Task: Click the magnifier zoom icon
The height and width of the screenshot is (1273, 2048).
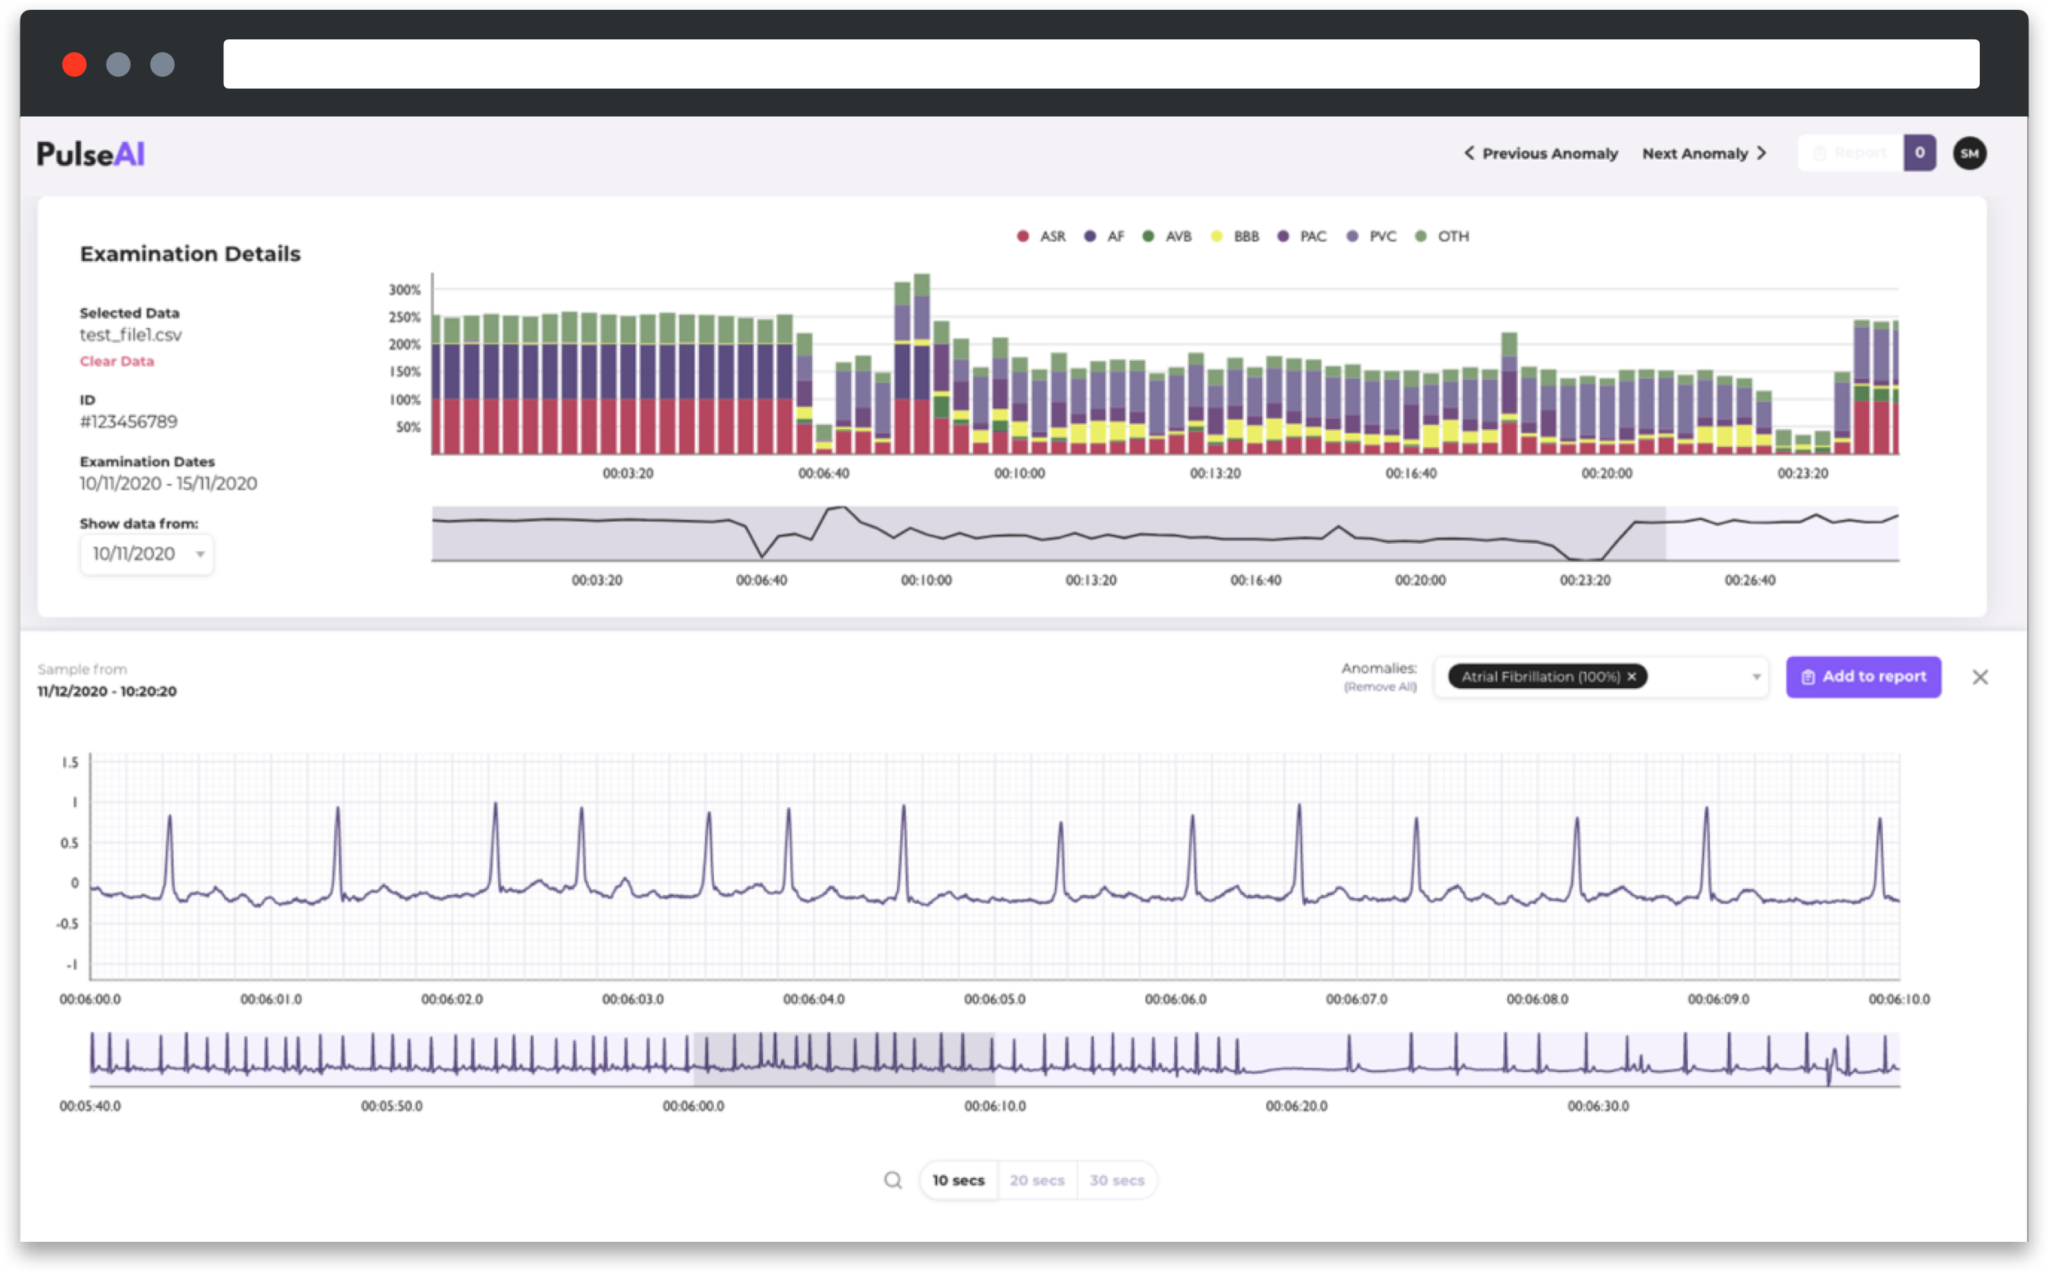Action: [x=893, y=1180]
